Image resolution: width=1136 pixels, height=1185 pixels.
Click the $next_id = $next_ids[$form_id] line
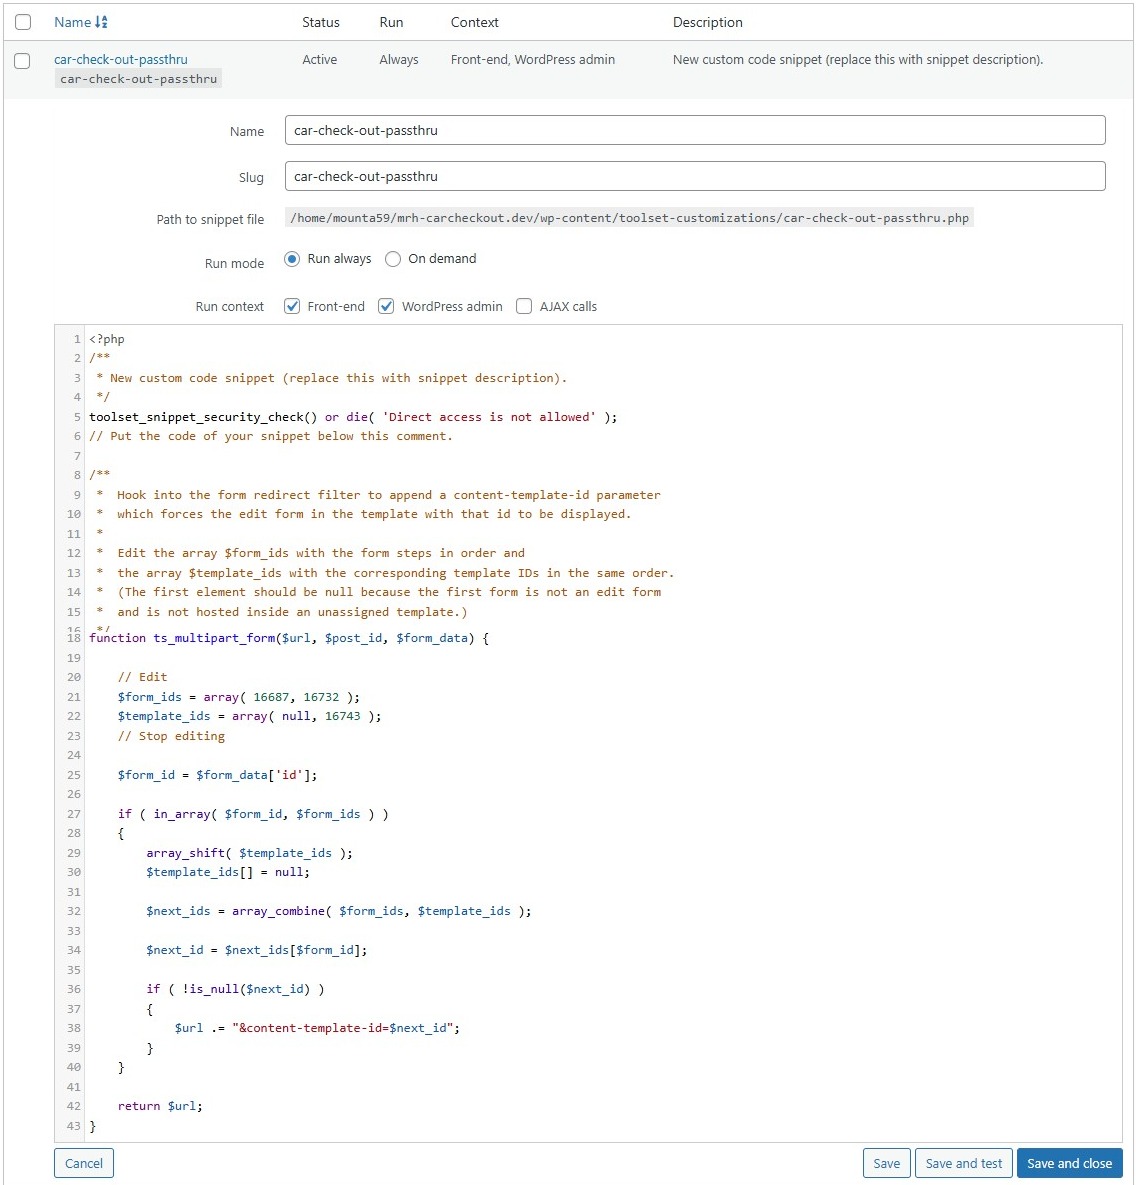(x=257, y=950)
